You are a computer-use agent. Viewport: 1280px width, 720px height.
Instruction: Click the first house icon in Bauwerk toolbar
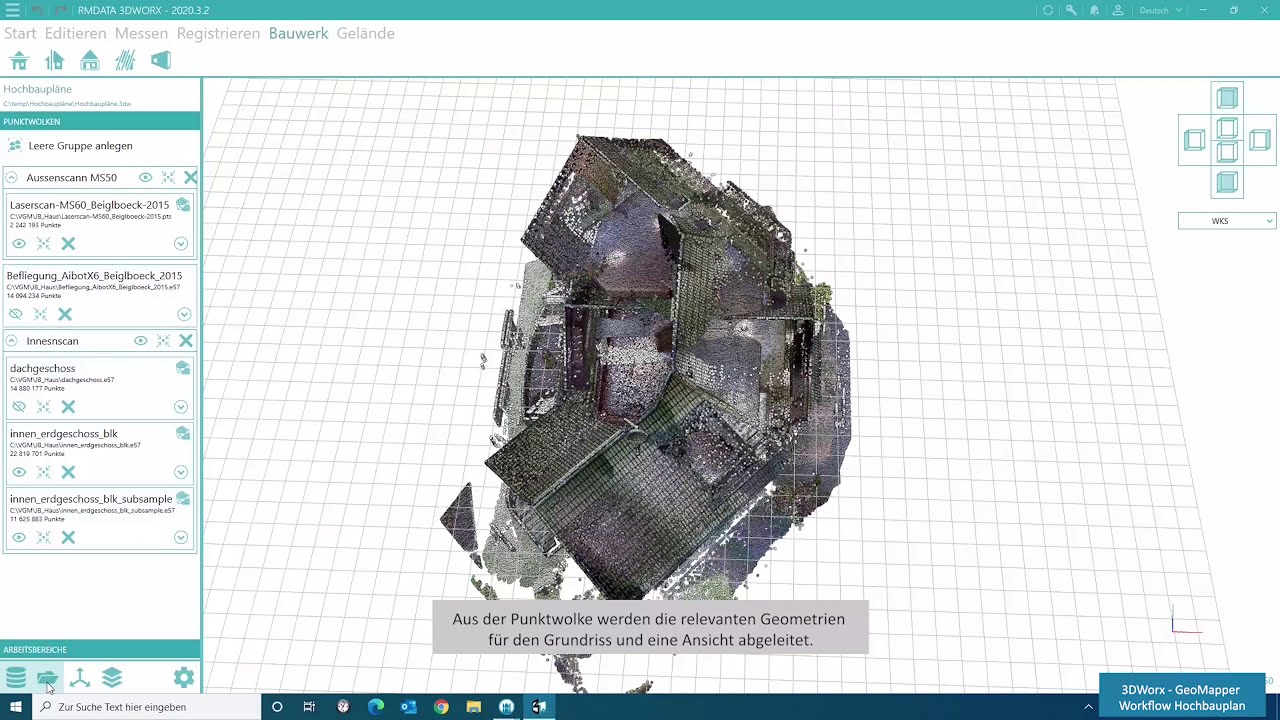click(19, 61)
